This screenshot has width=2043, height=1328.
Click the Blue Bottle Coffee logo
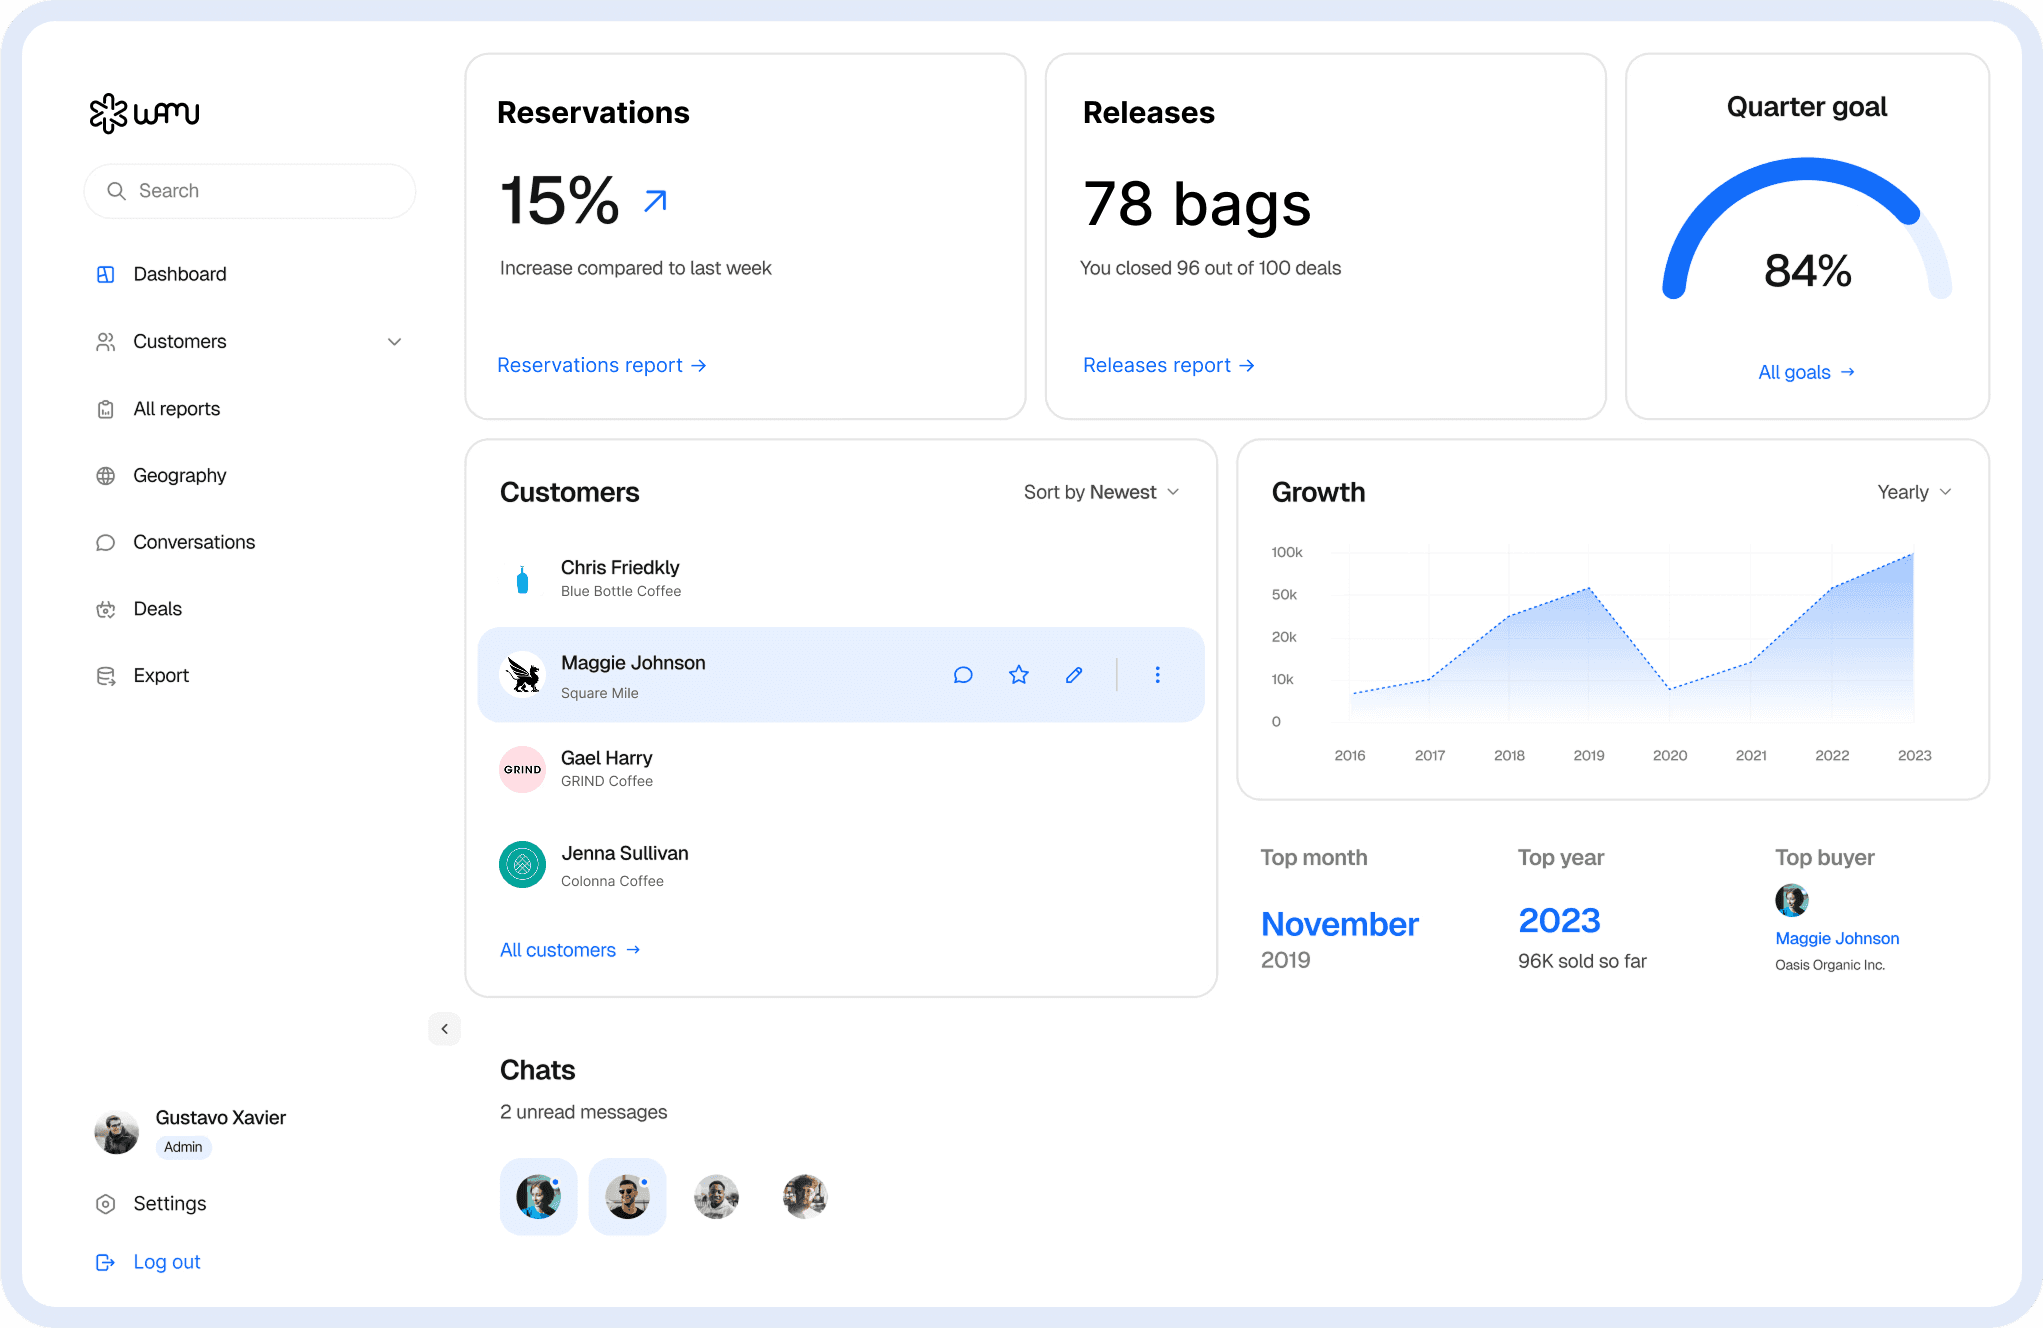coord(522,579)
